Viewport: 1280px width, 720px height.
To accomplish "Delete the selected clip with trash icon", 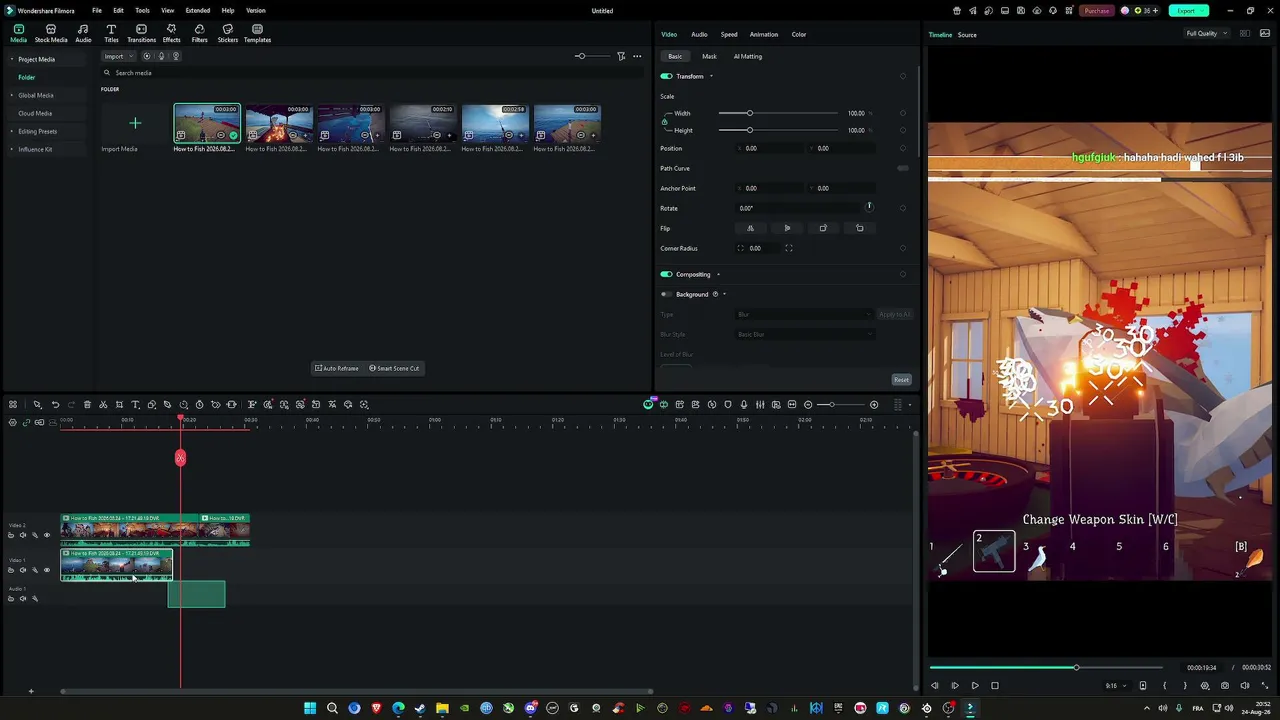I will pos(87,404).
